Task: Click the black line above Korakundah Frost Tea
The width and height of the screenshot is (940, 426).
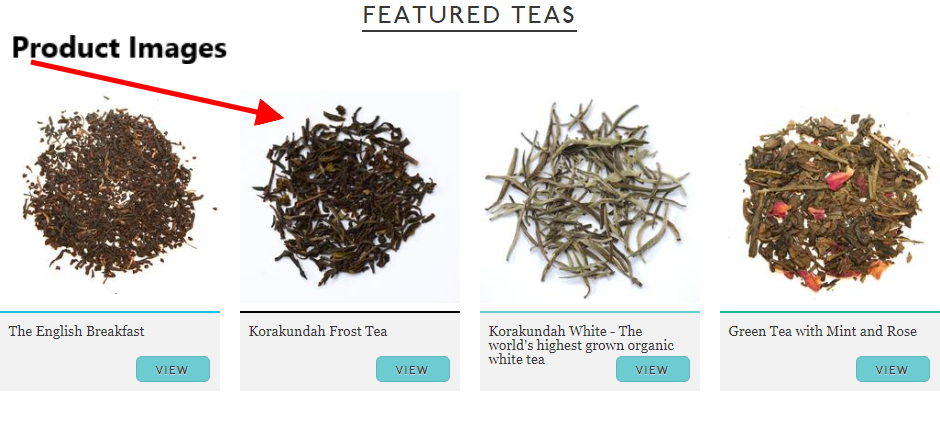Action: click(x=350, y=312)
